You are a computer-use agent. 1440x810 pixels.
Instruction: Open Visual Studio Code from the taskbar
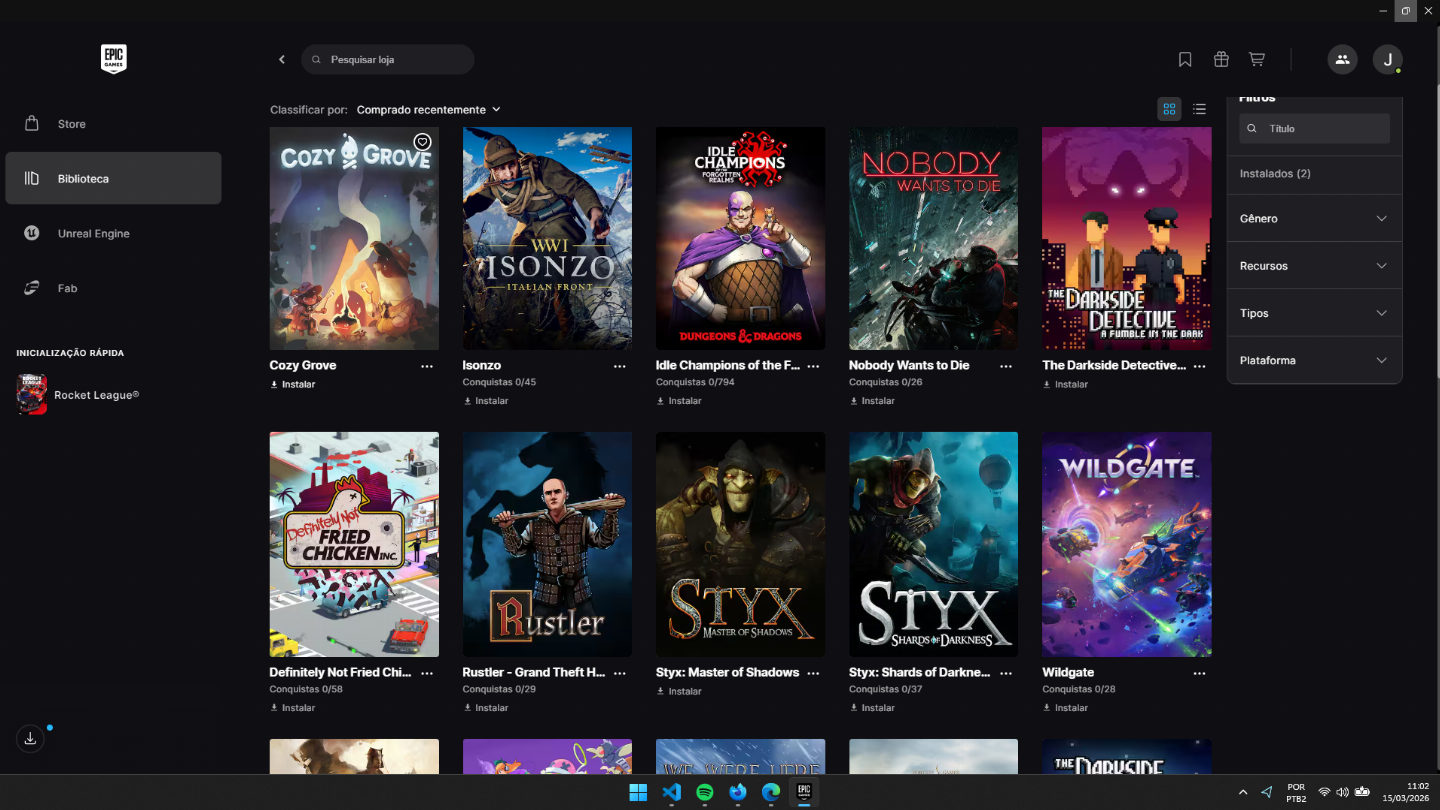point(671,792)
